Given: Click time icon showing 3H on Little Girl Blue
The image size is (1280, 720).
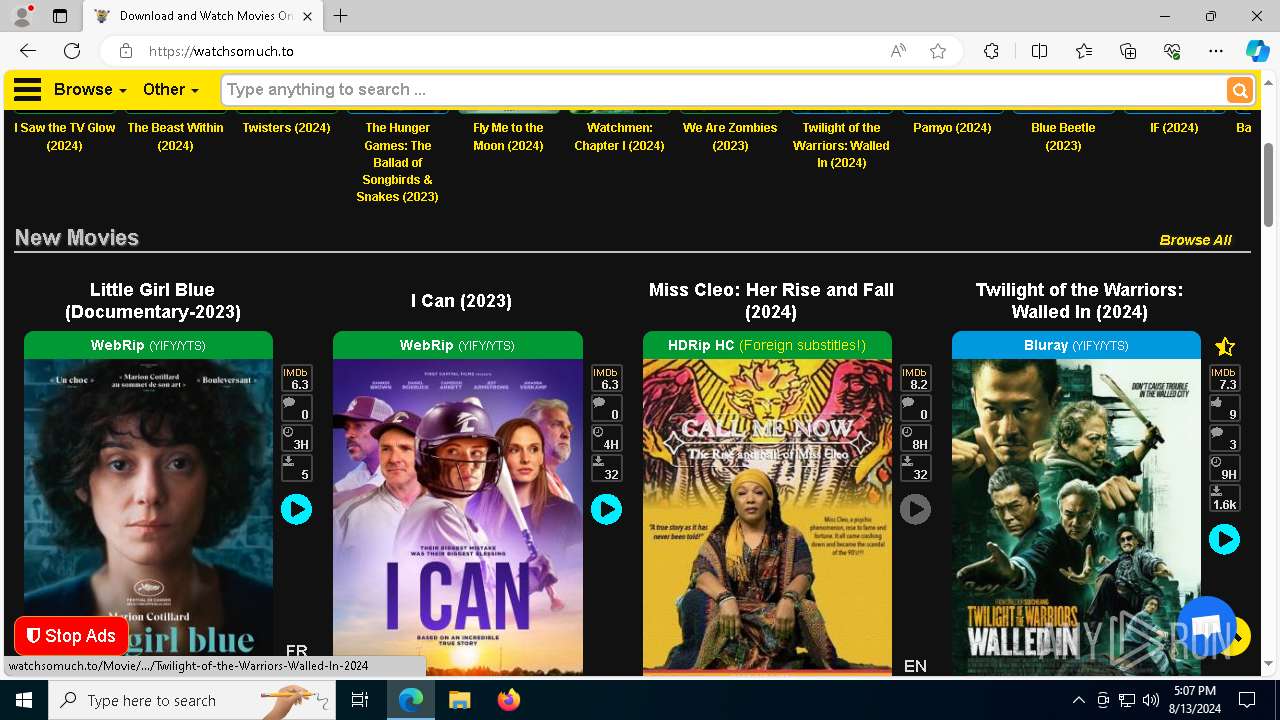Looking at the screenshot, I should pos(297,438).
